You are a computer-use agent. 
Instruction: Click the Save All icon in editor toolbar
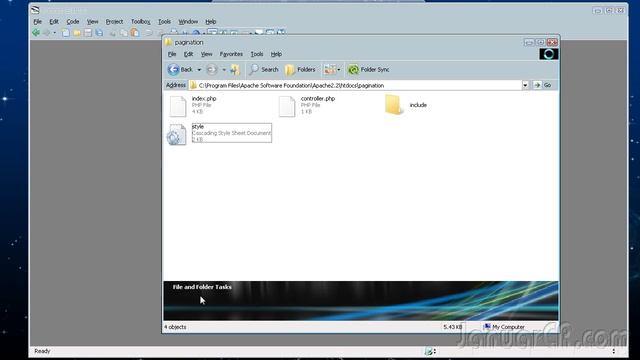99,33
